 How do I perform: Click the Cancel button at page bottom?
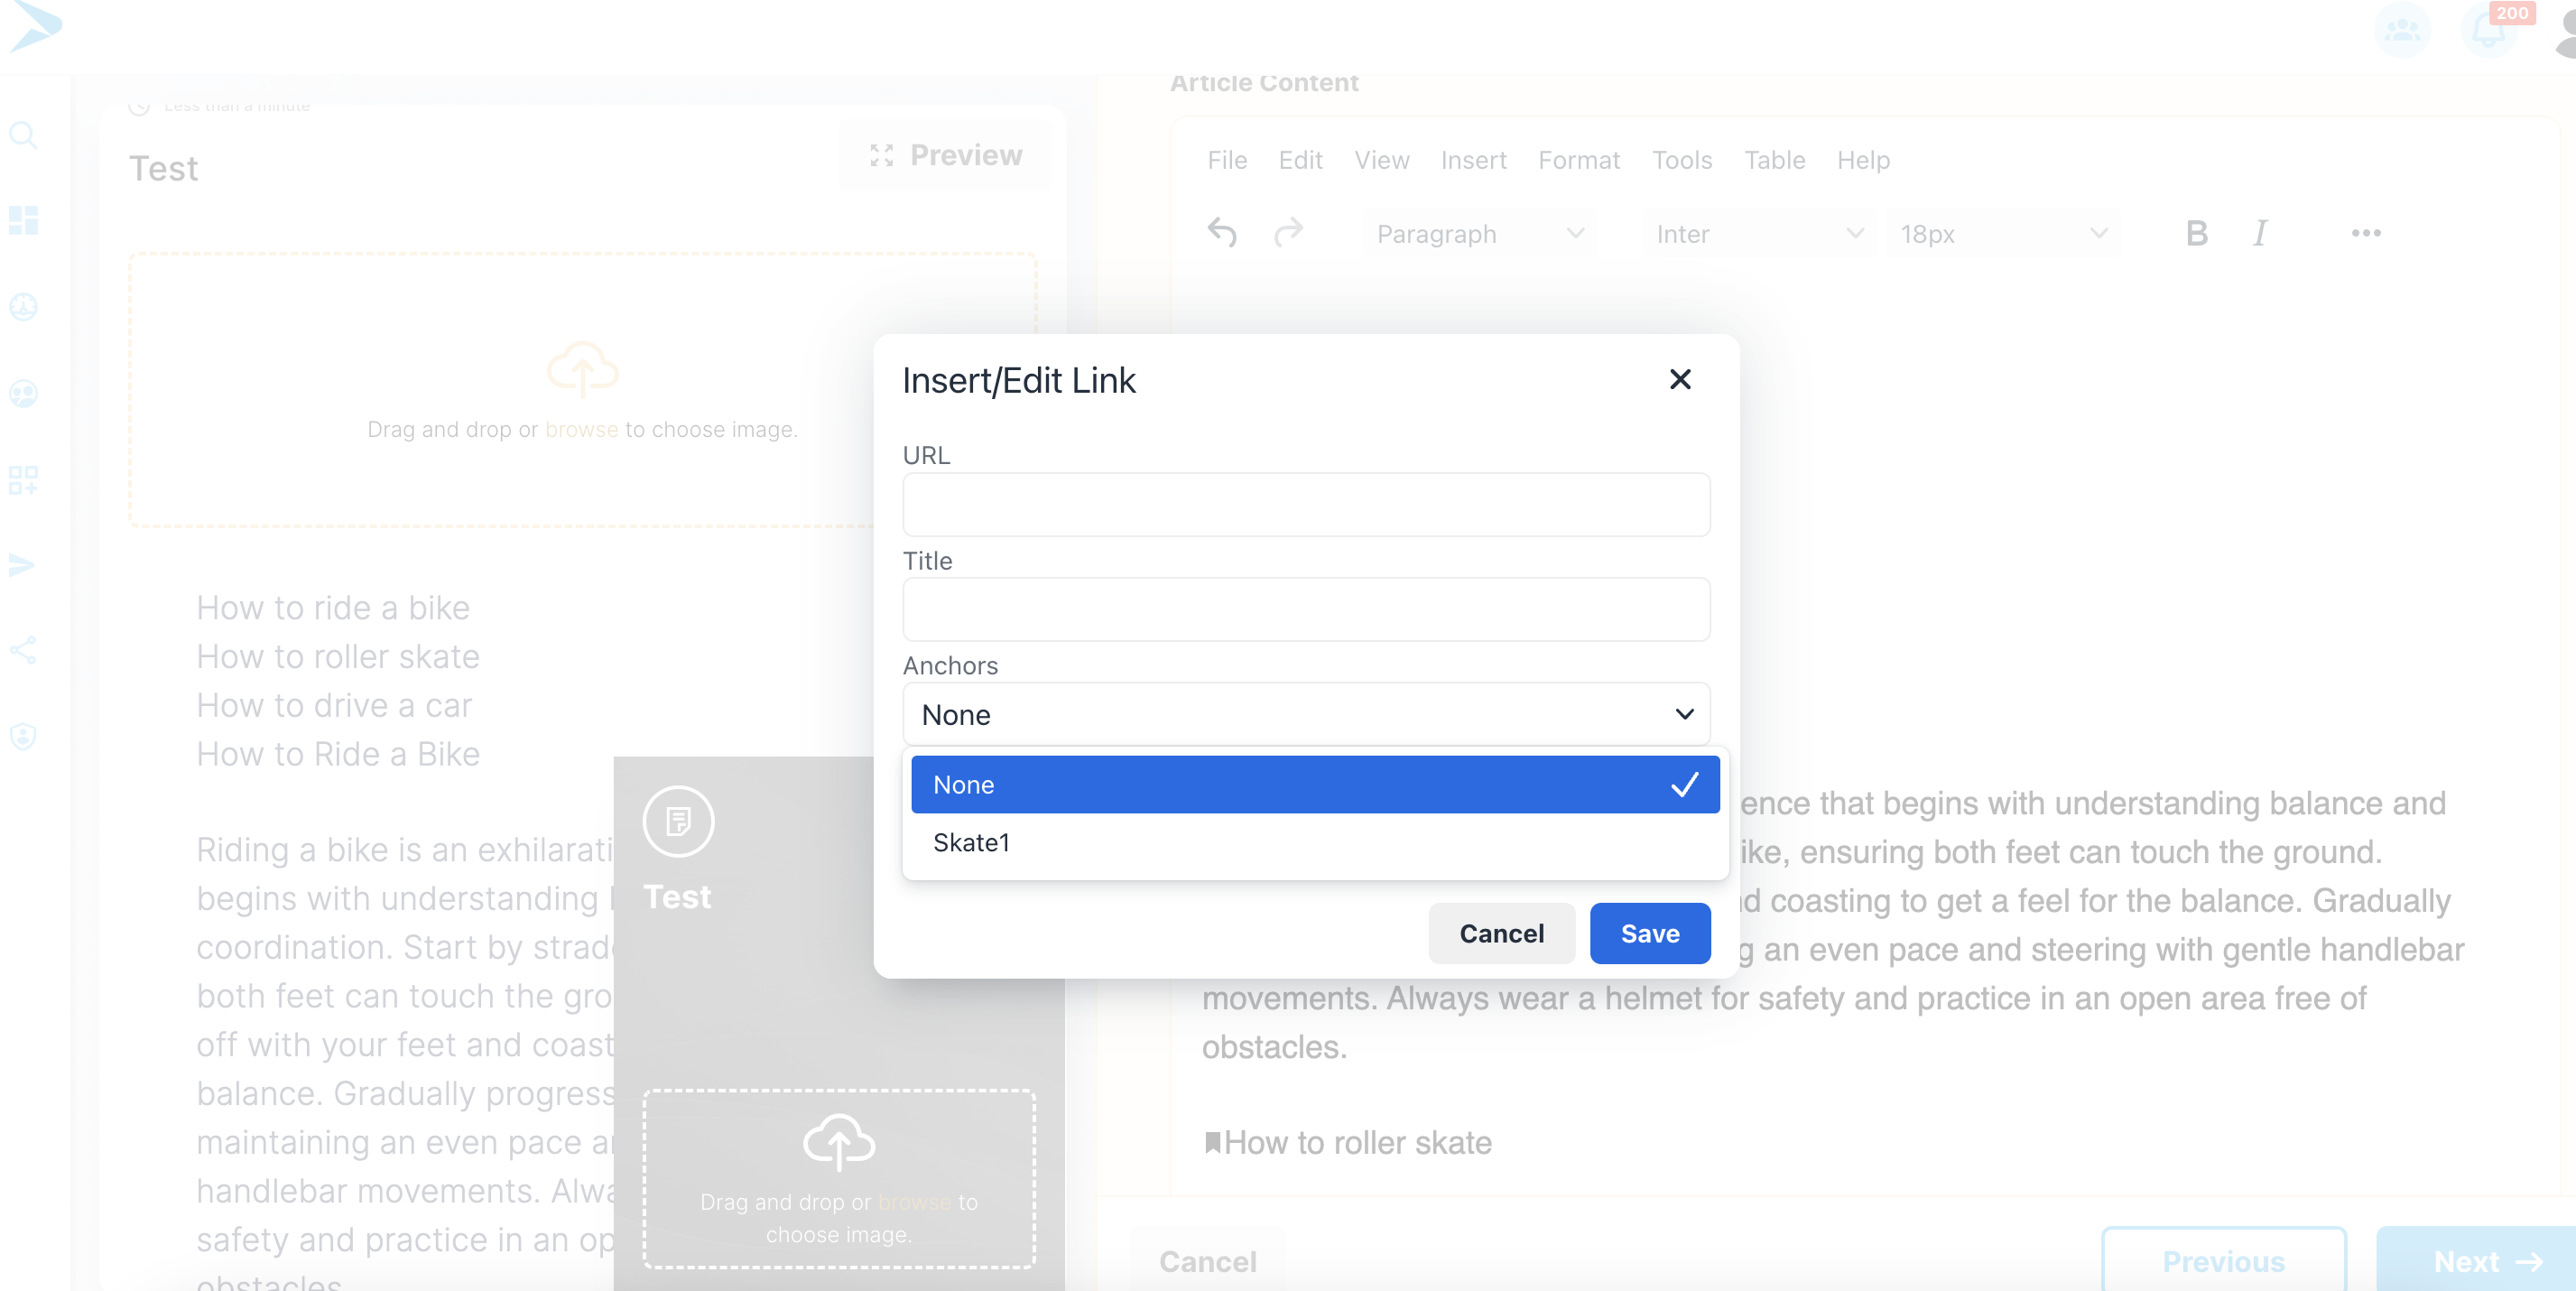point(1208,1262)
